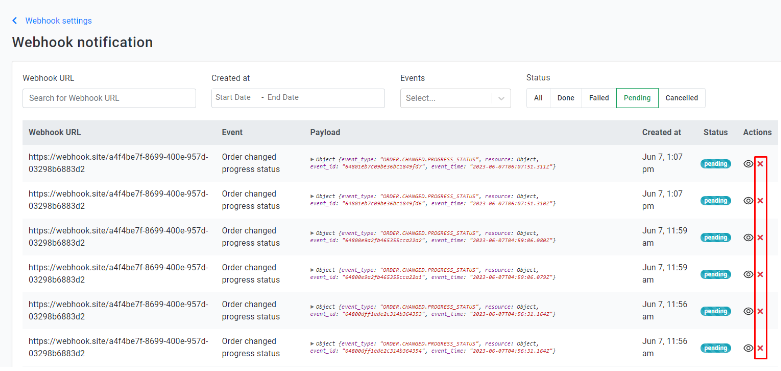Filter status by All
The height and width of the screenshot is (371, 781).
538,98
